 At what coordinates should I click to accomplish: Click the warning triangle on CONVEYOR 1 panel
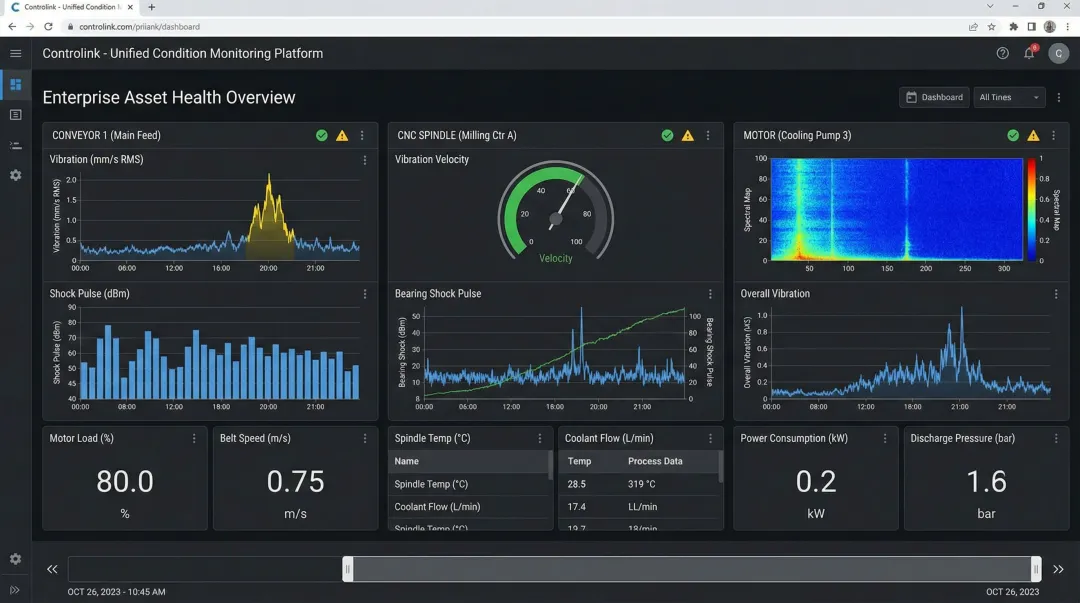340,135
